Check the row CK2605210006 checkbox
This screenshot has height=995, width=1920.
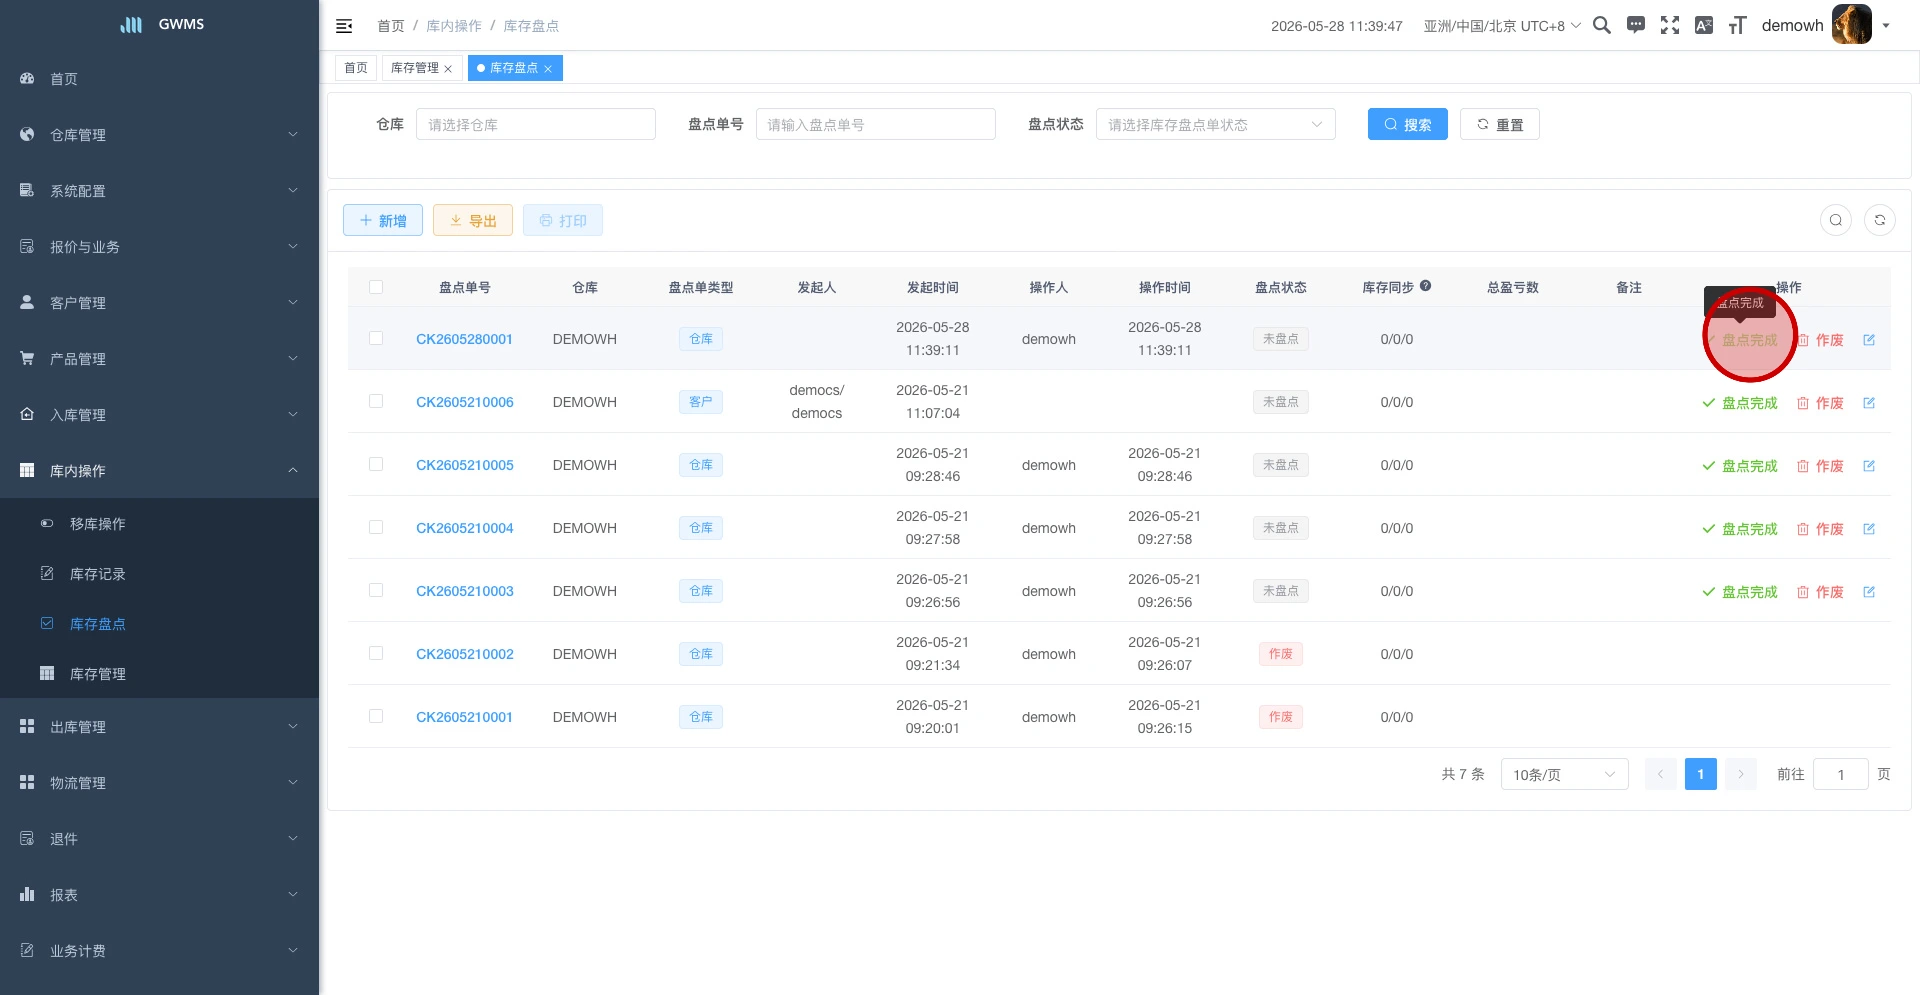[376, 401]
